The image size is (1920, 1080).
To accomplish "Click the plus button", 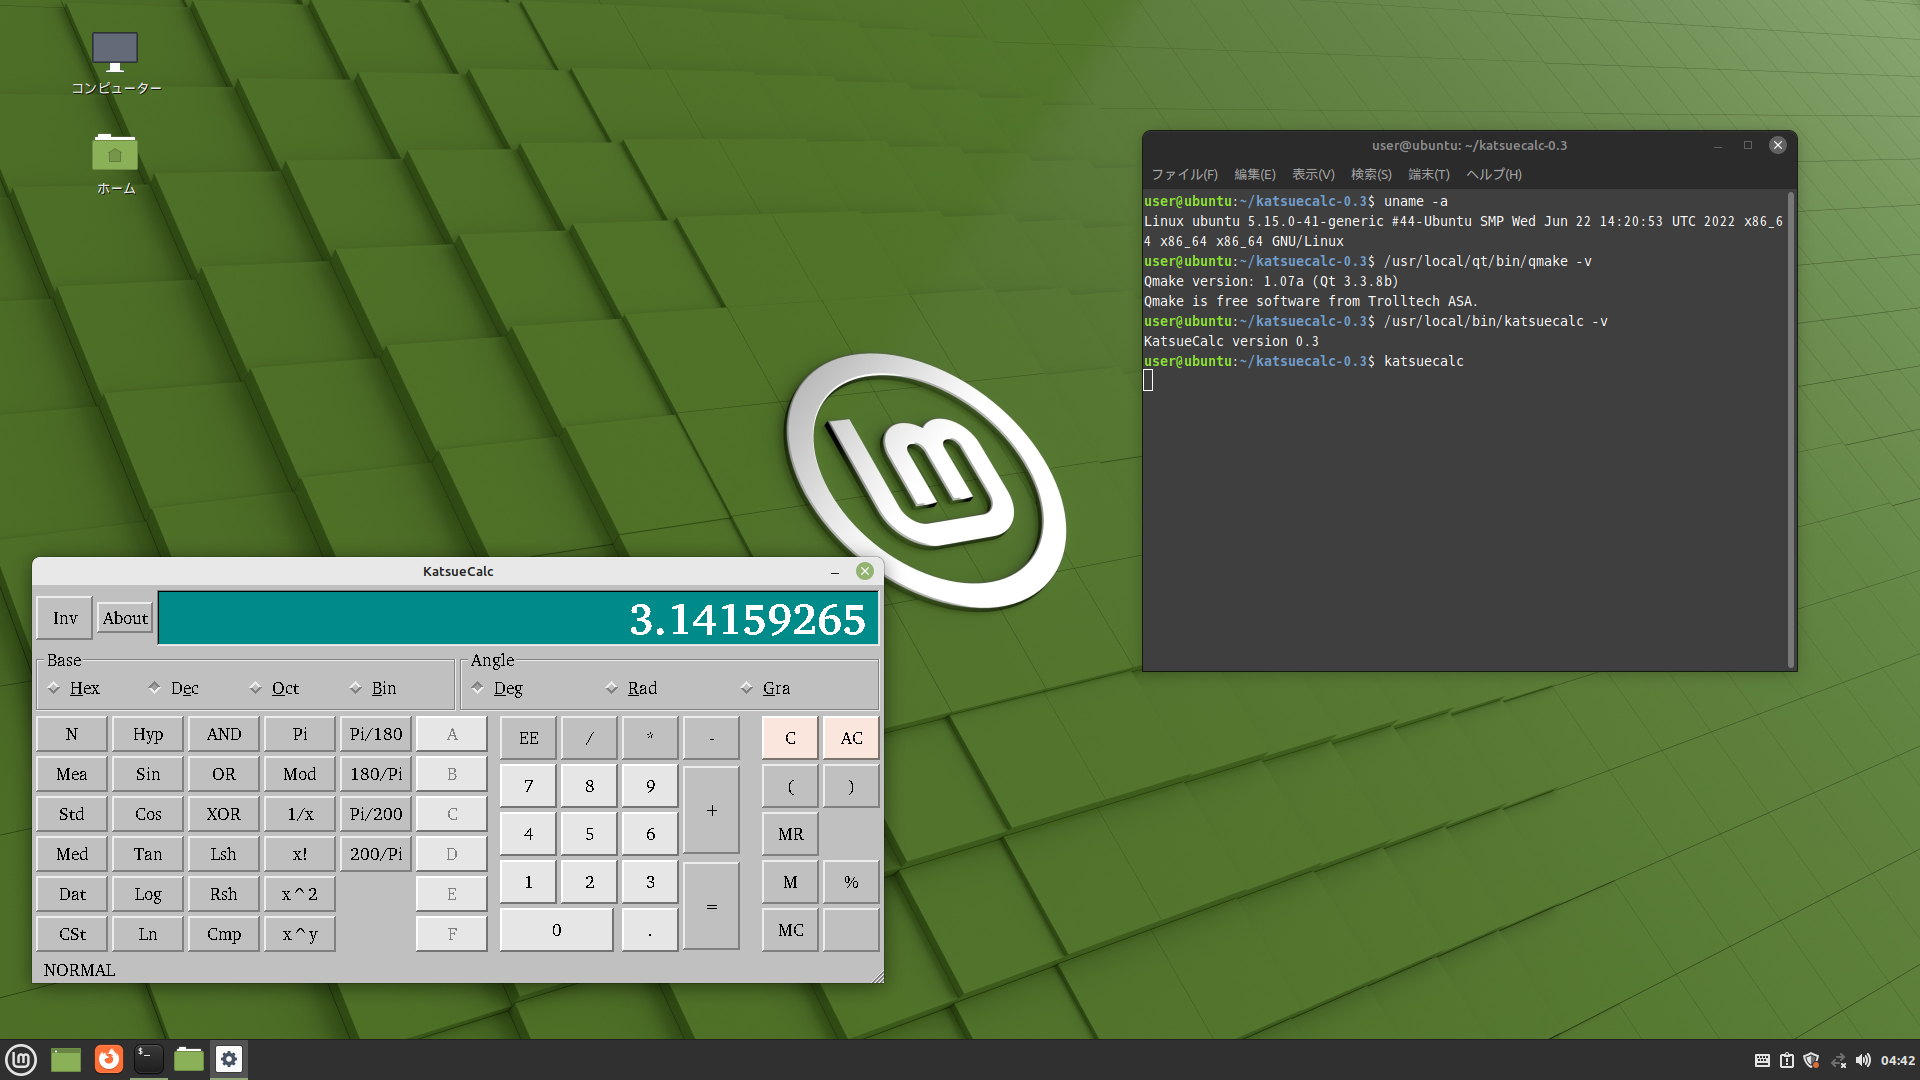I will 711,810.
